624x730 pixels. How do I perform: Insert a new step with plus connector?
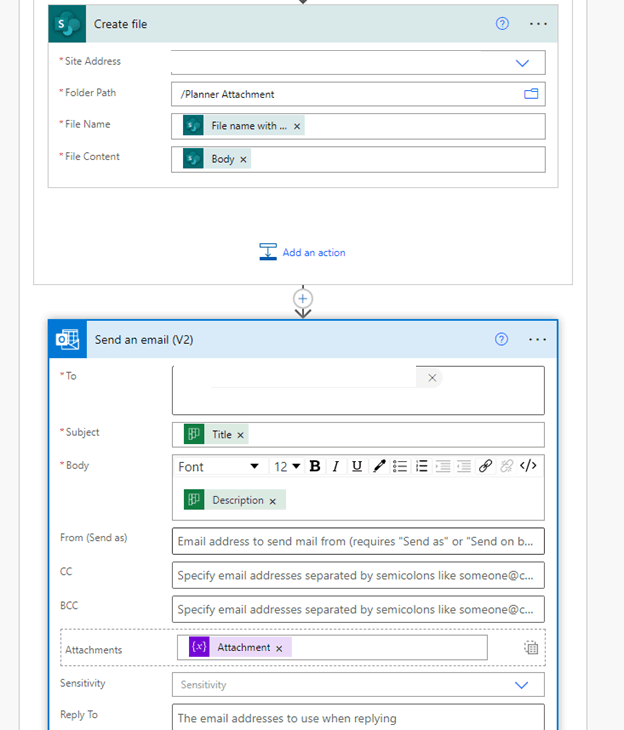point(303,298)
